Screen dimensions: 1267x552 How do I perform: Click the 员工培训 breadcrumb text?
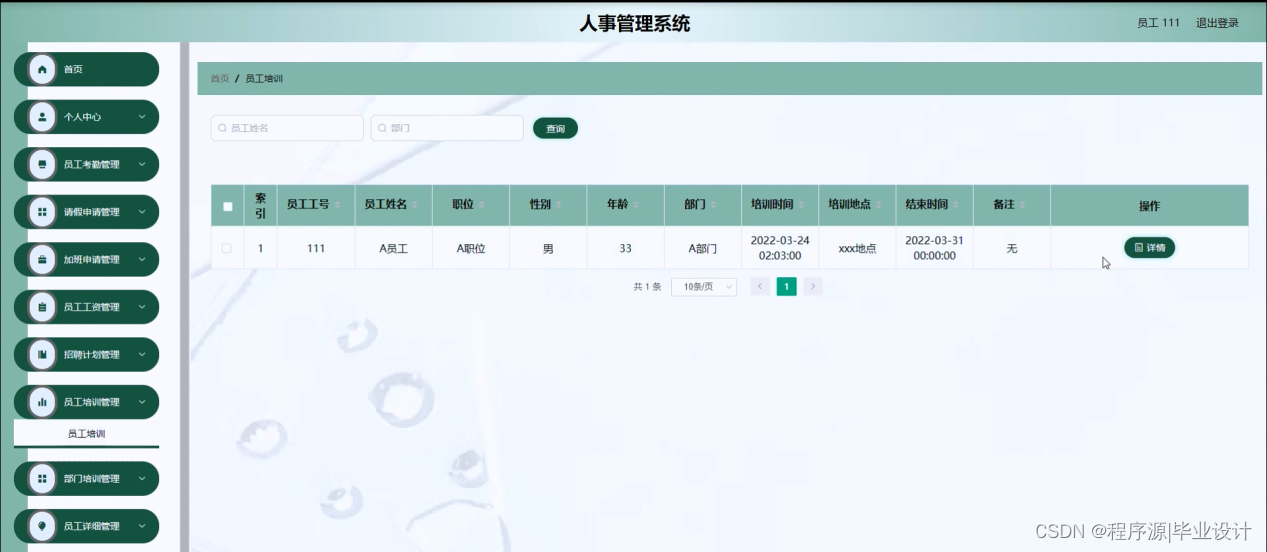(264, 78)
